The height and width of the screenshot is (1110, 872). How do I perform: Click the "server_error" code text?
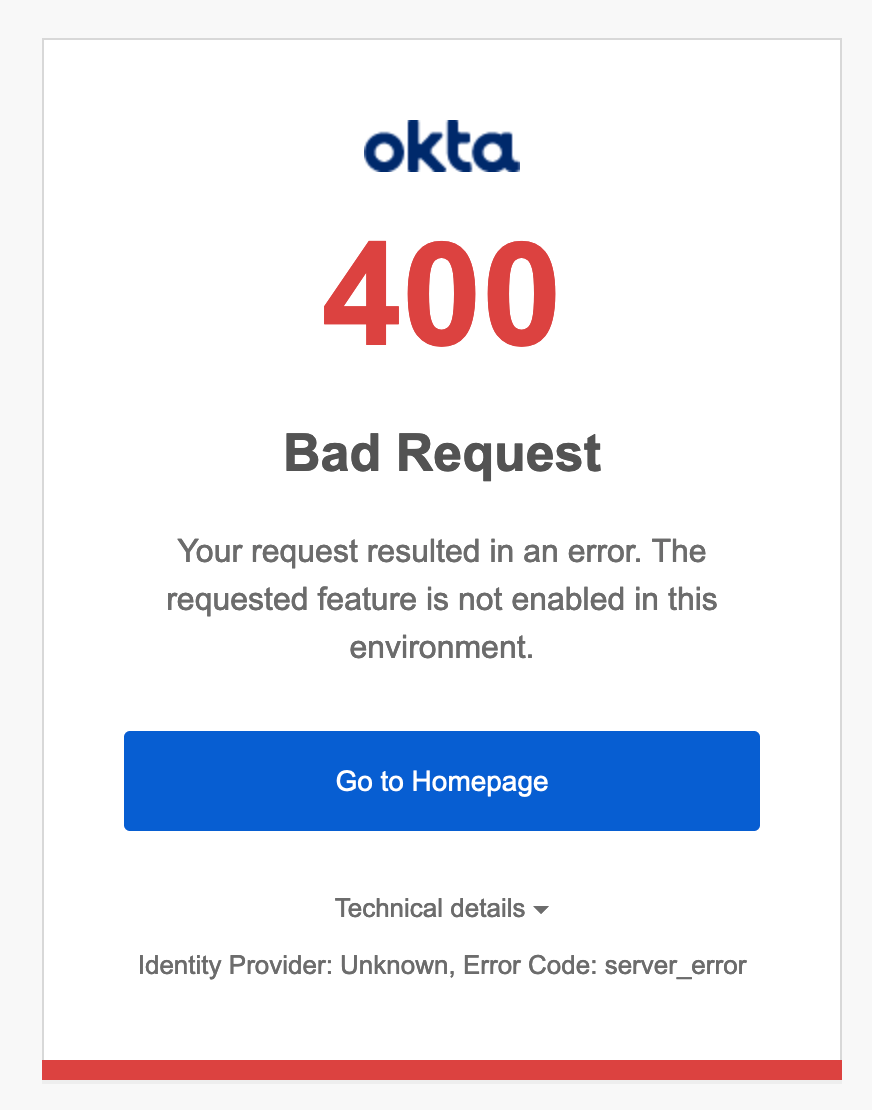pos(675,966)
